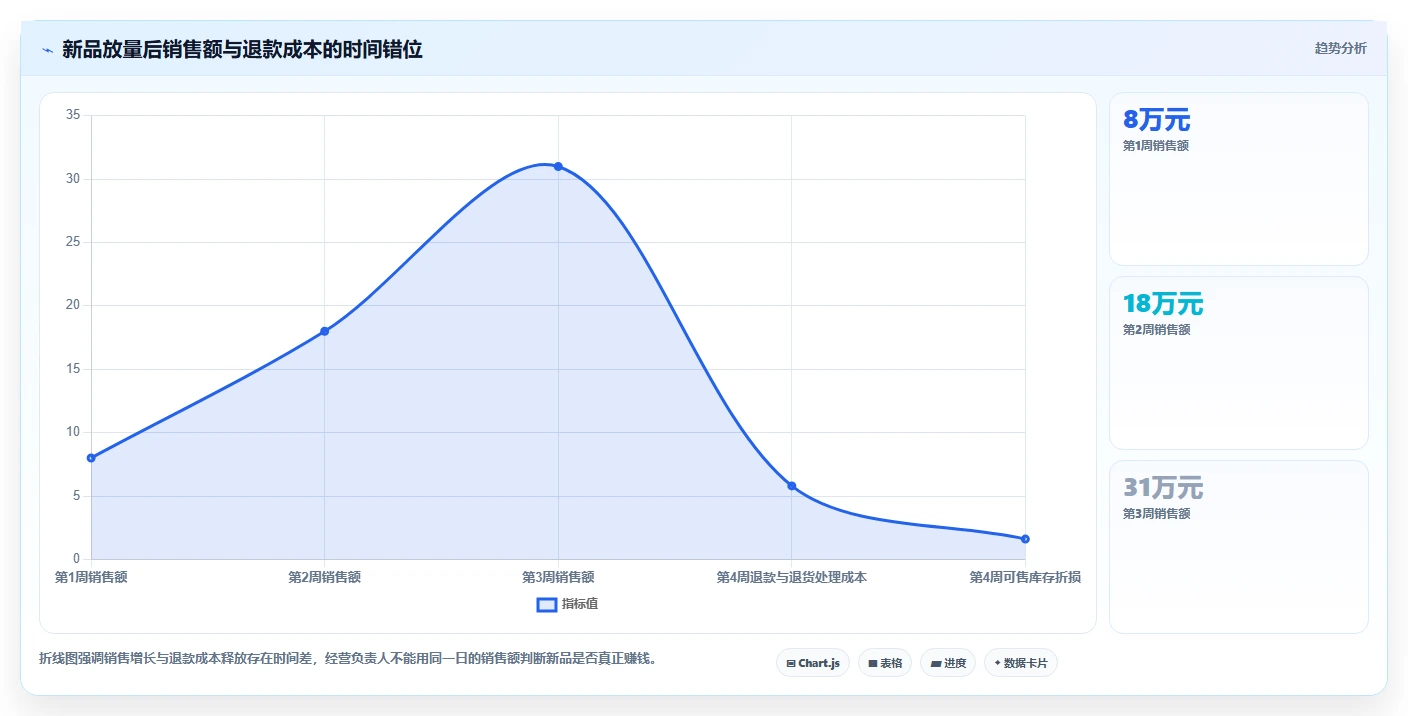Click the 指标值 legend text

580,604
